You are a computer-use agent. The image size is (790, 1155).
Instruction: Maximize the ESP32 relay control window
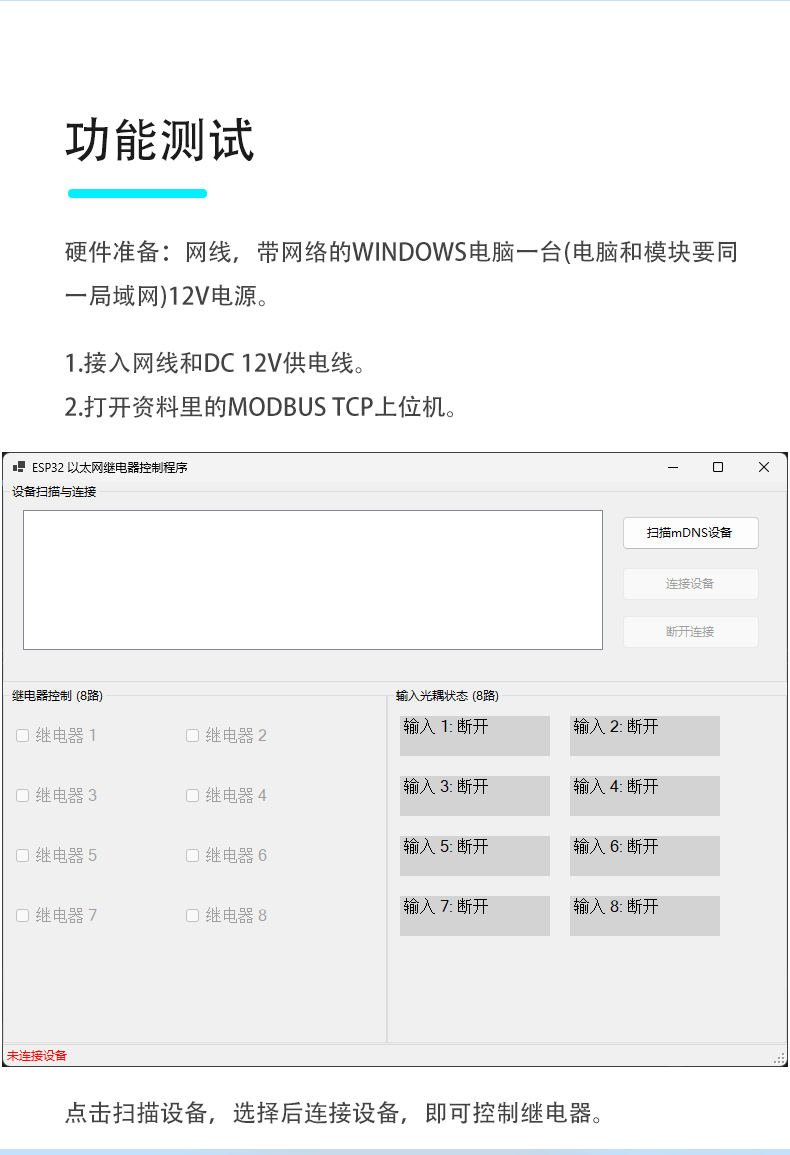[717, 467]
